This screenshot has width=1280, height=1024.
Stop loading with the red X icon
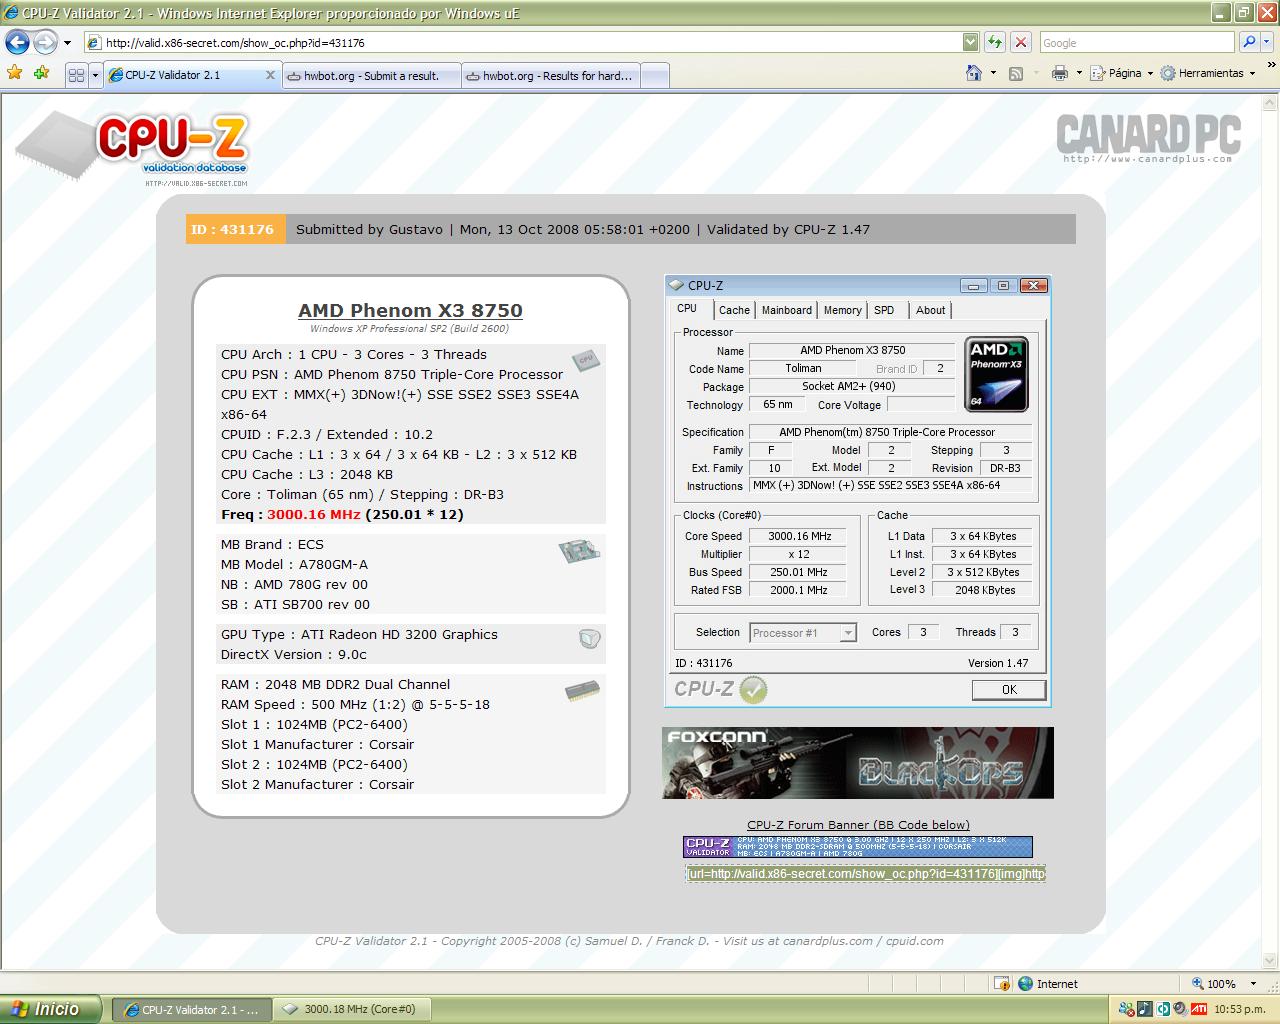[1021, 42]
